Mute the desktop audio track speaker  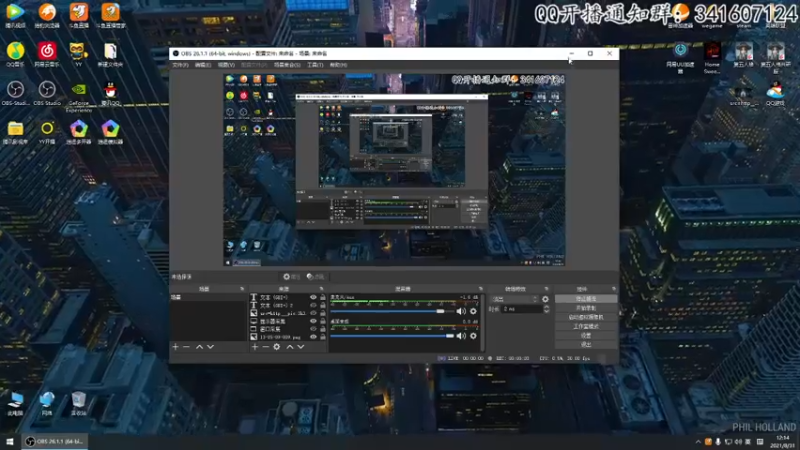click(461, 336)
